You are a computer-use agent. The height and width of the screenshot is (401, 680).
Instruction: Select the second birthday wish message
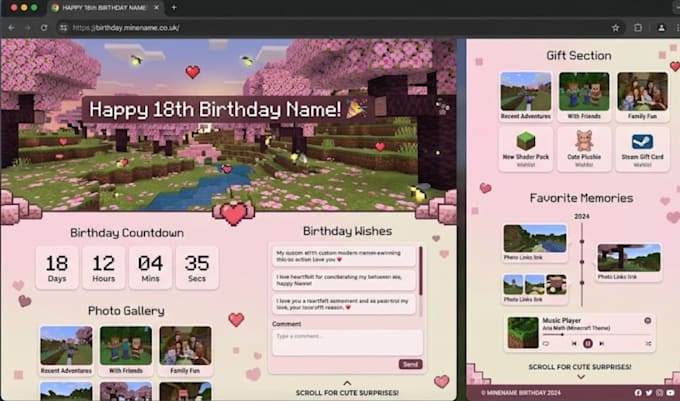click(x=343, y=280)
